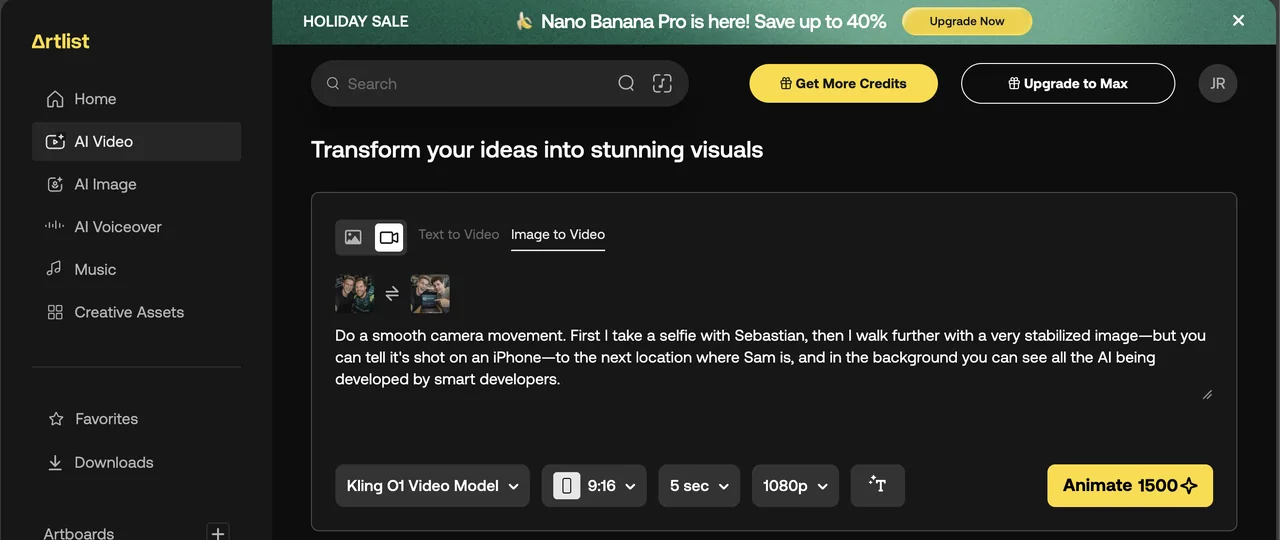
Task: Click Animate 1500 button
Action: pos(1130,485)
